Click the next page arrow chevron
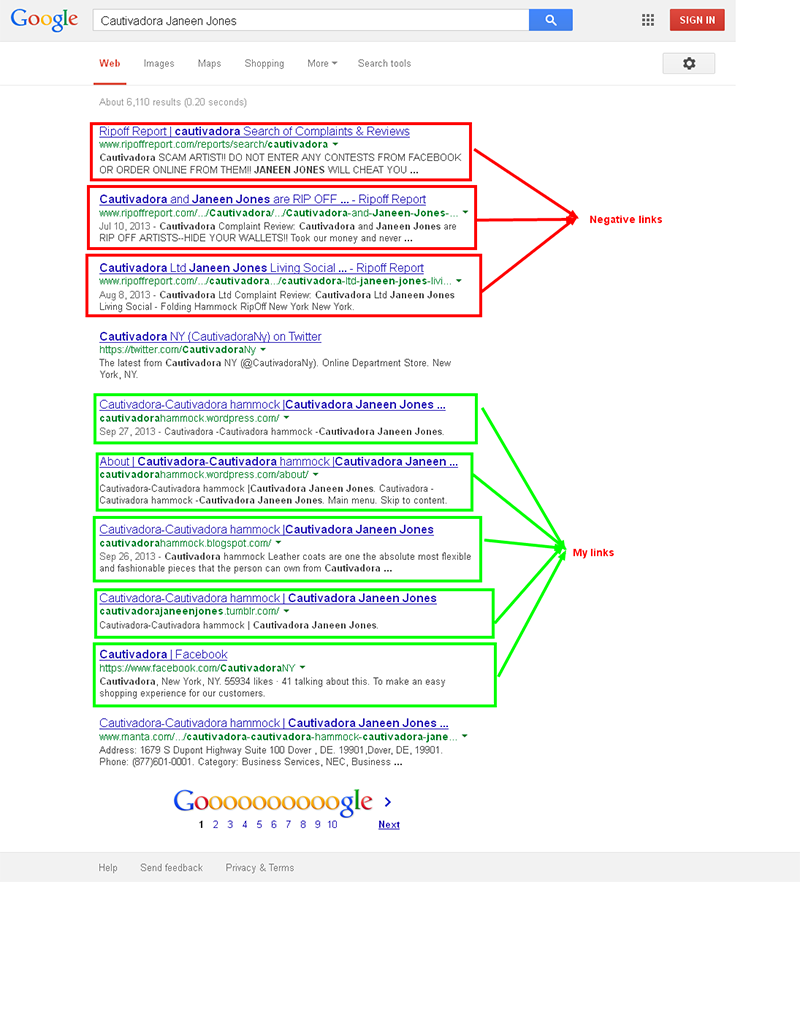This screenshot has height=1020, width=800. coord(388,802)
